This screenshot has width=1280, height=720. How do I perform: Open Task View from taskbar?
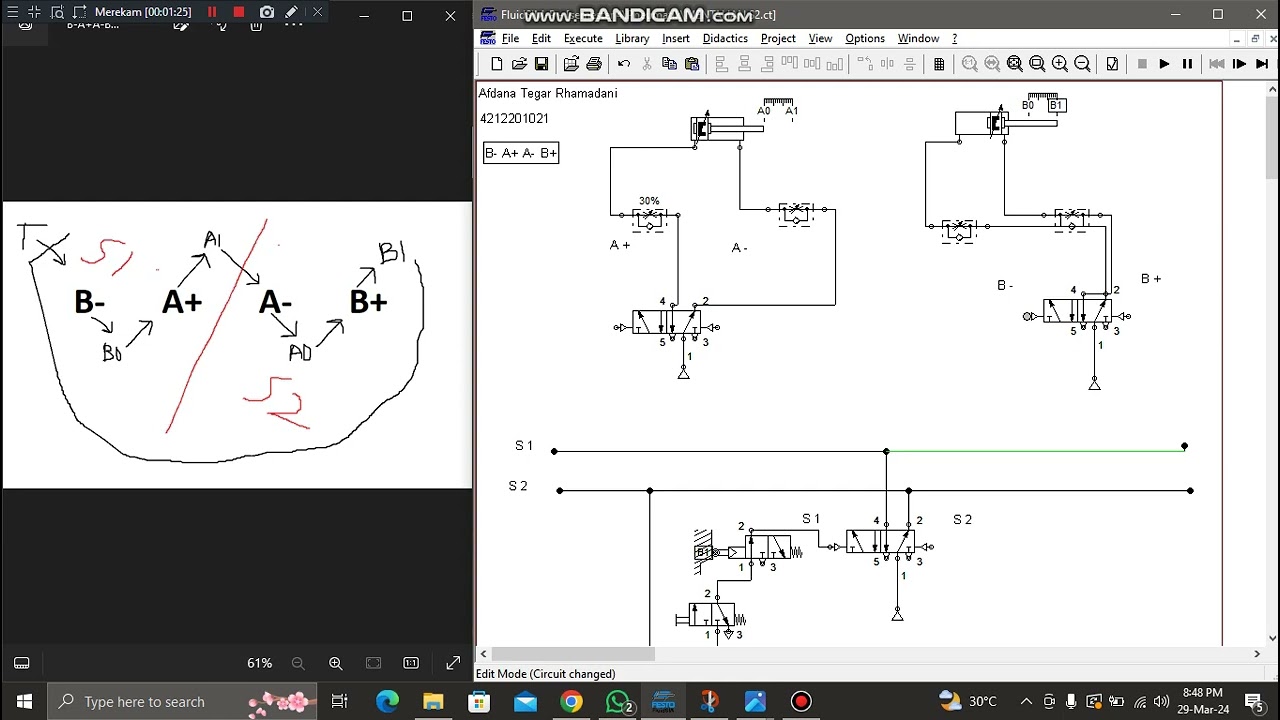pyautogui.click(x=339, y=701)
